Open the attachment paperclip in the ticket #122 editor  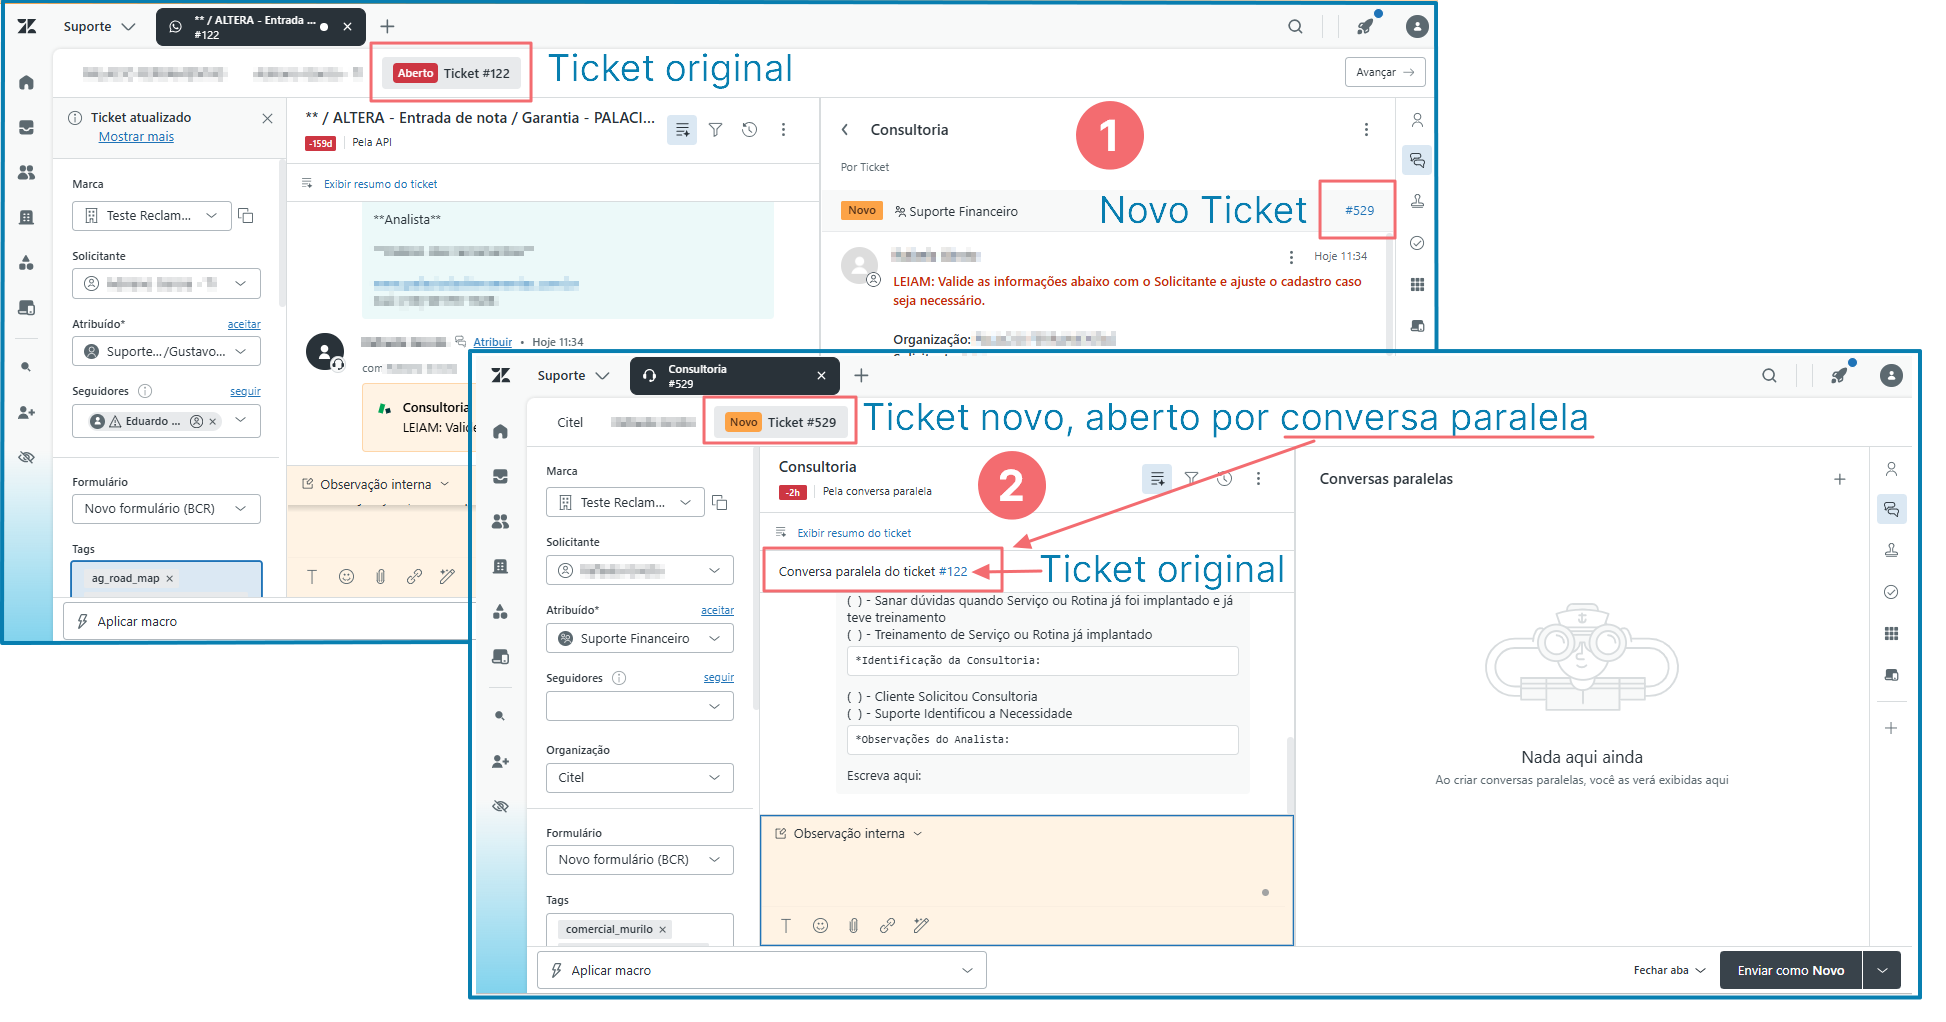click(x=381, y=576)
